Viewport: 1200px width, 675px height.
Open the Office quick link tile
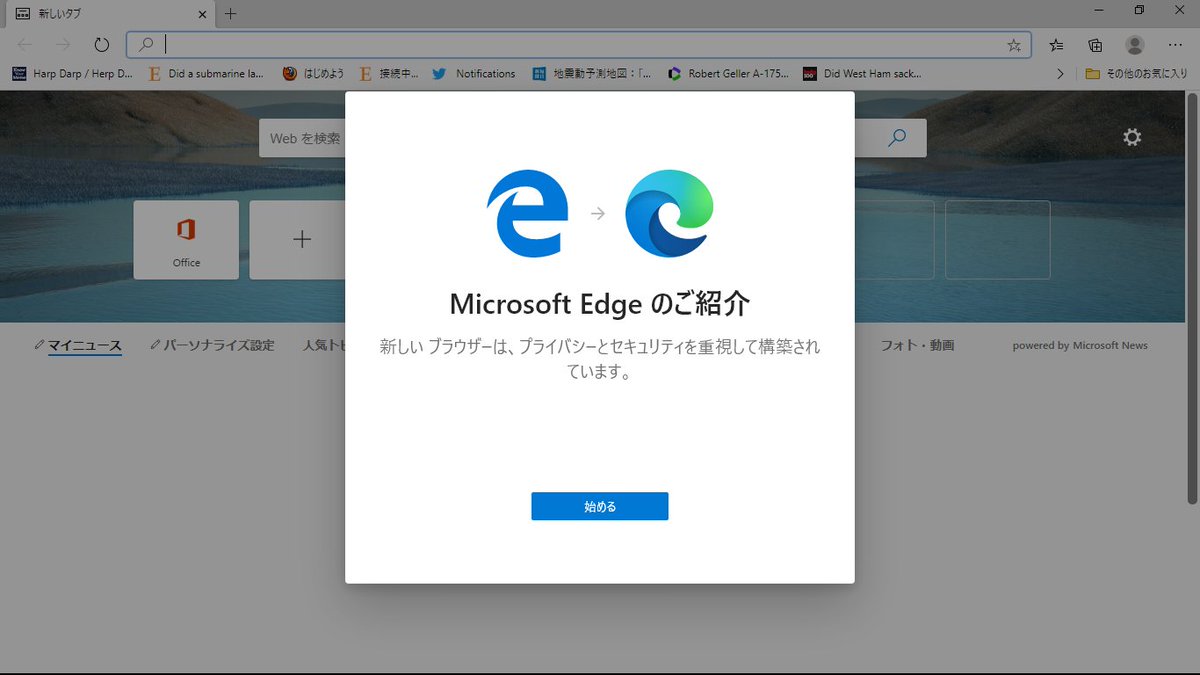click(x=186, y=240)
